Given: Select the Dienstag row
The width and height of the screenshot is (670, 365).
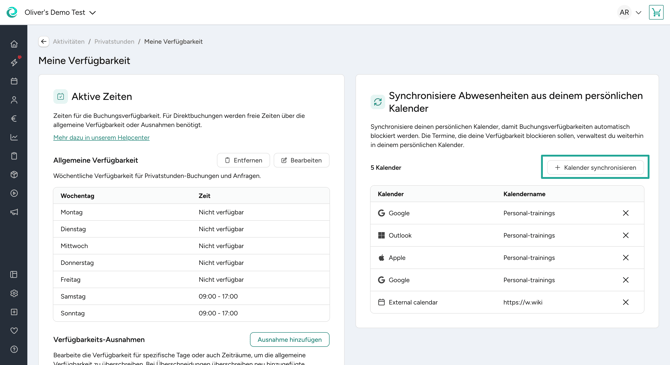Looking at the screenshot, I should click(x=191, y=229).
